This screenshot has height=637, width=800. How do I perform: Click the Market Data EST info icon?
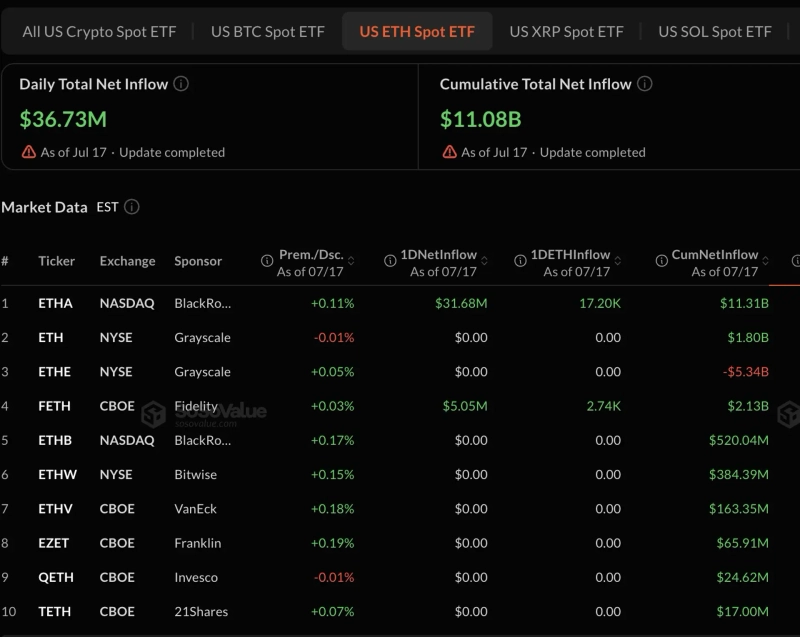coord(132,207)
